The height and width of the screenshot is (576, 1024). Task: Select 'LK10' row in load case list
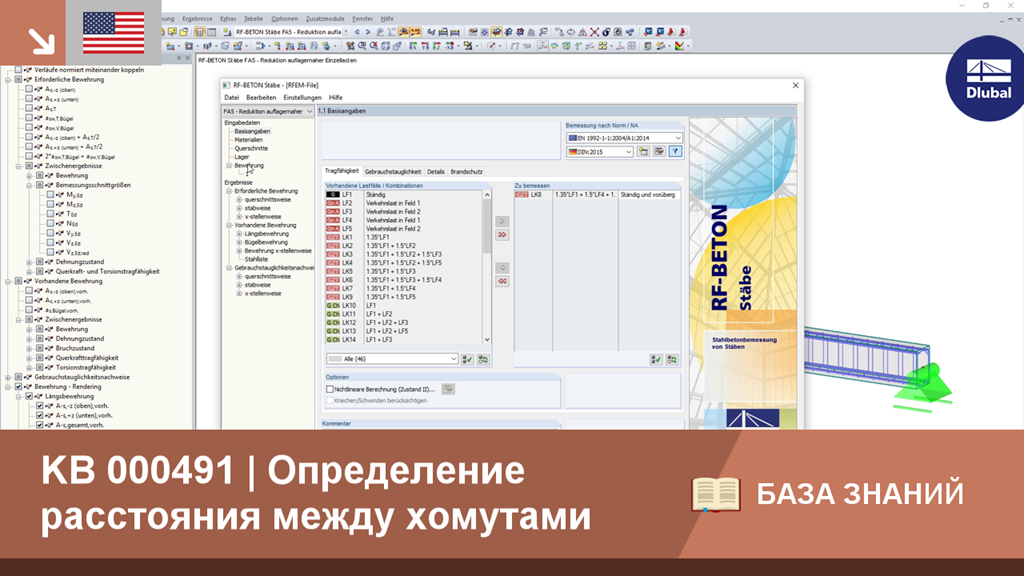[404, 306]
